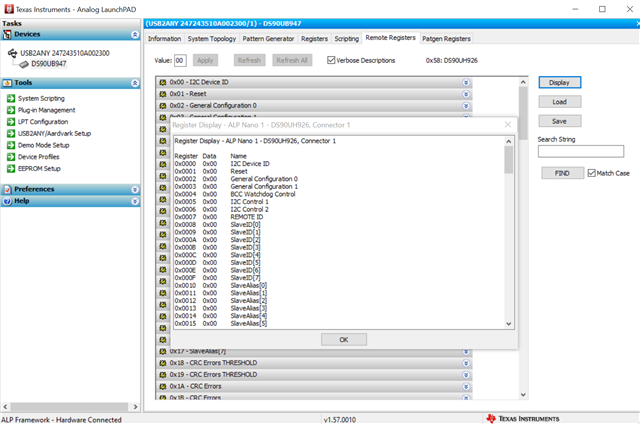This screenshot has width=640, height=424.
Task: Collapse the Devices task panel
Action: 135,35
